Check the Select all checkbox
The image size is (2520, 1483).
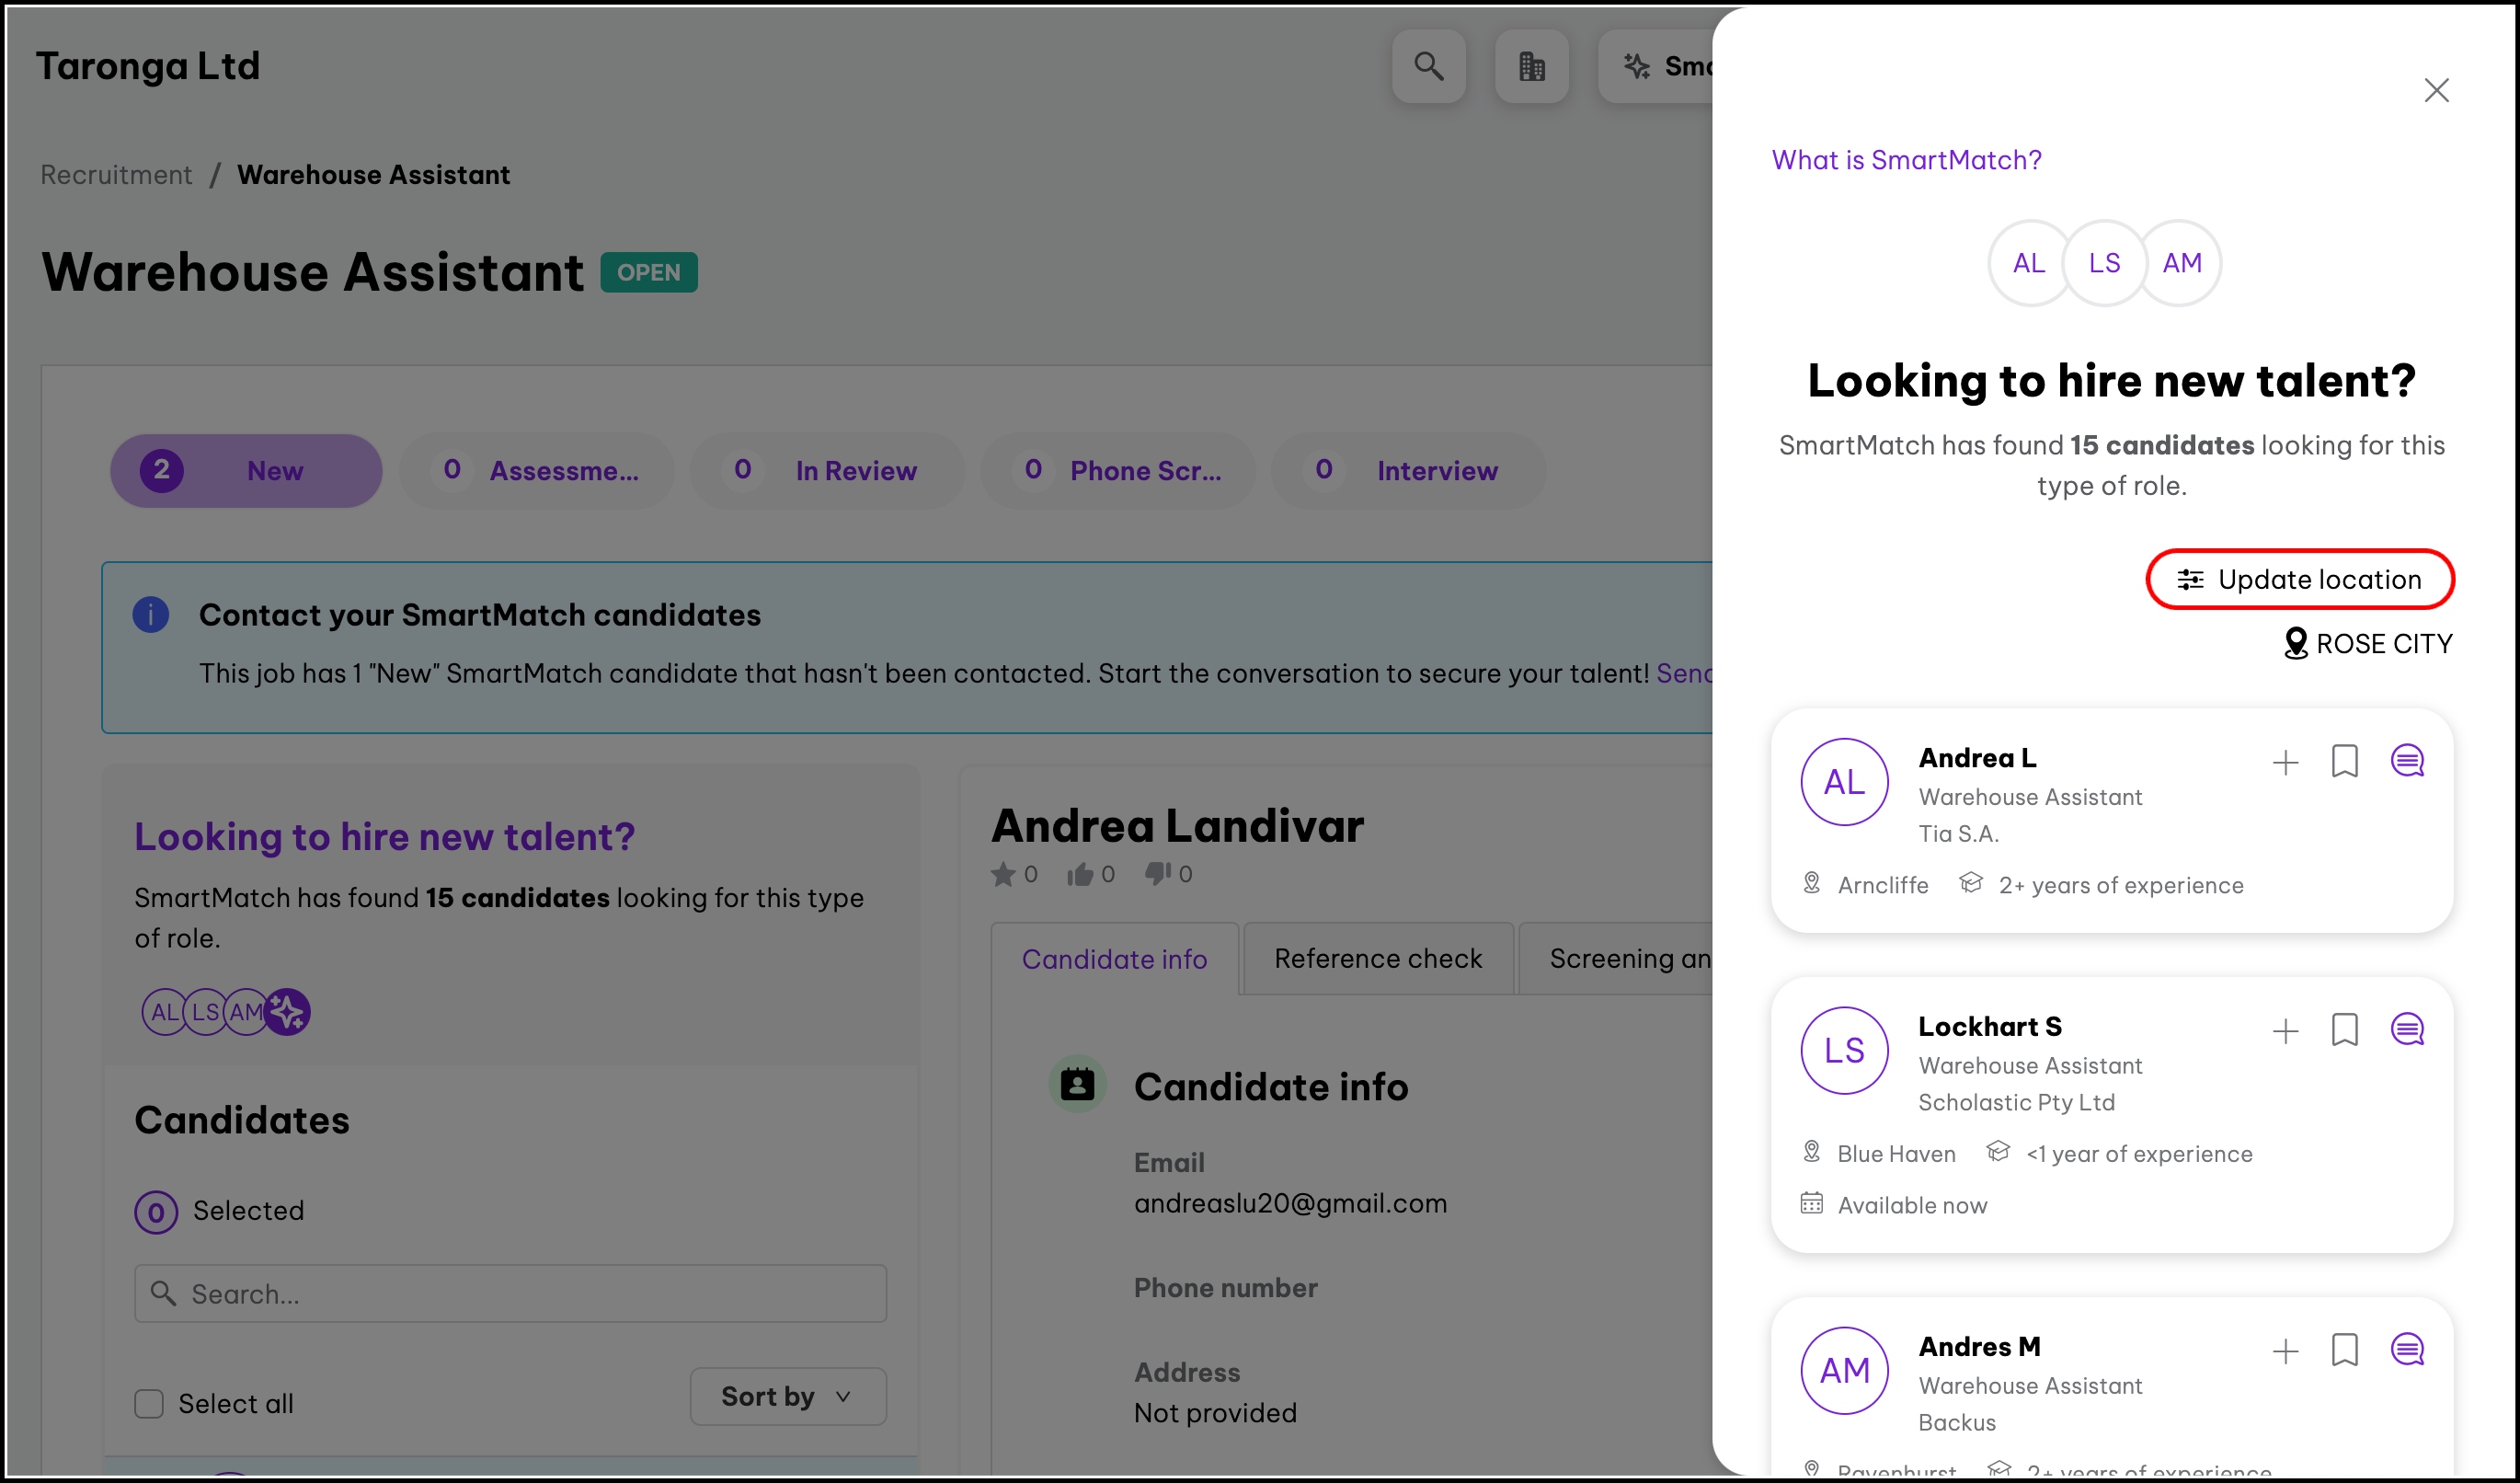point(149,1403)
